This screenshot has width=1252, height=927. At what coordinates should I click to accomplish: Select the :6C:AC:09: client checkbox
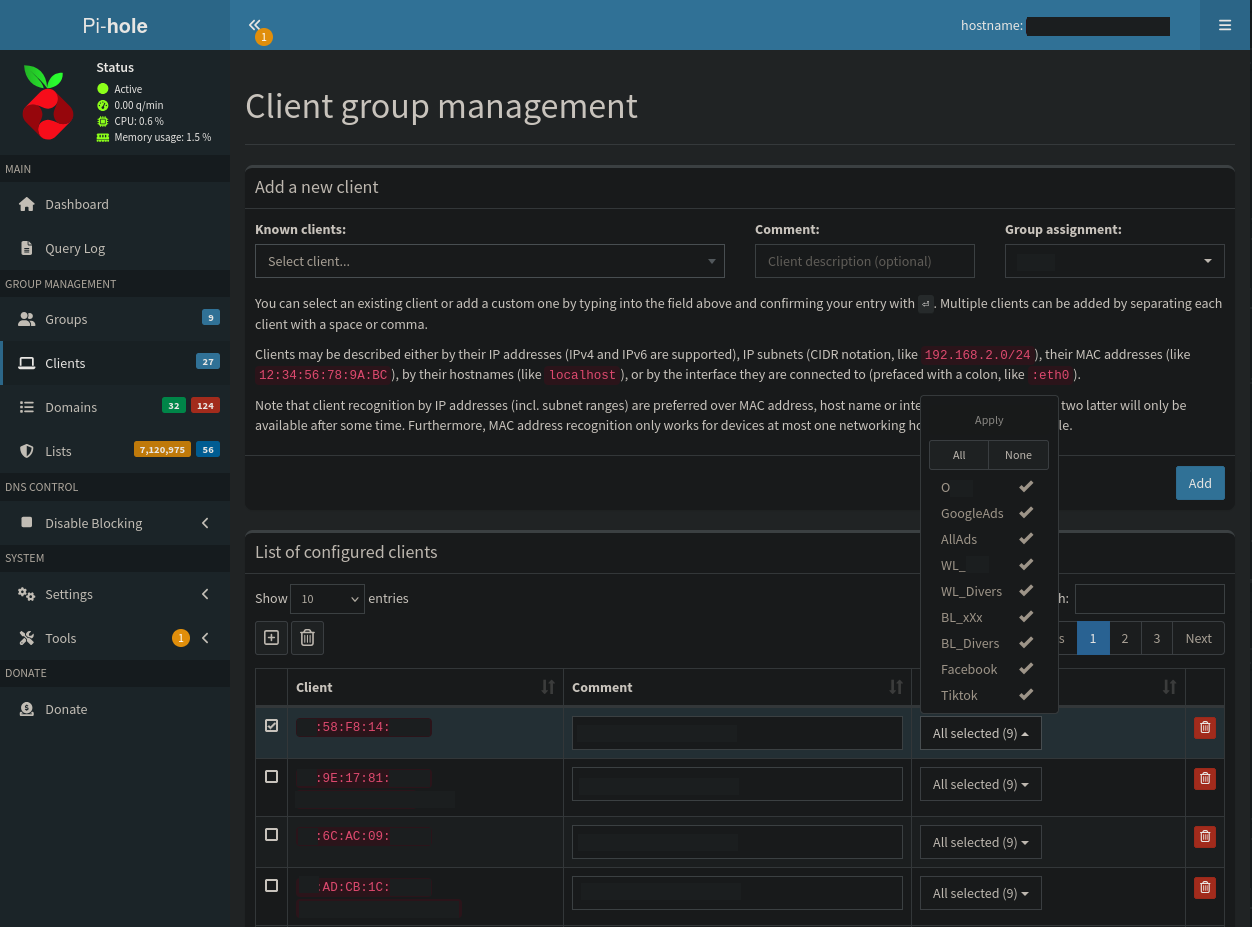[x=271, y=834]
